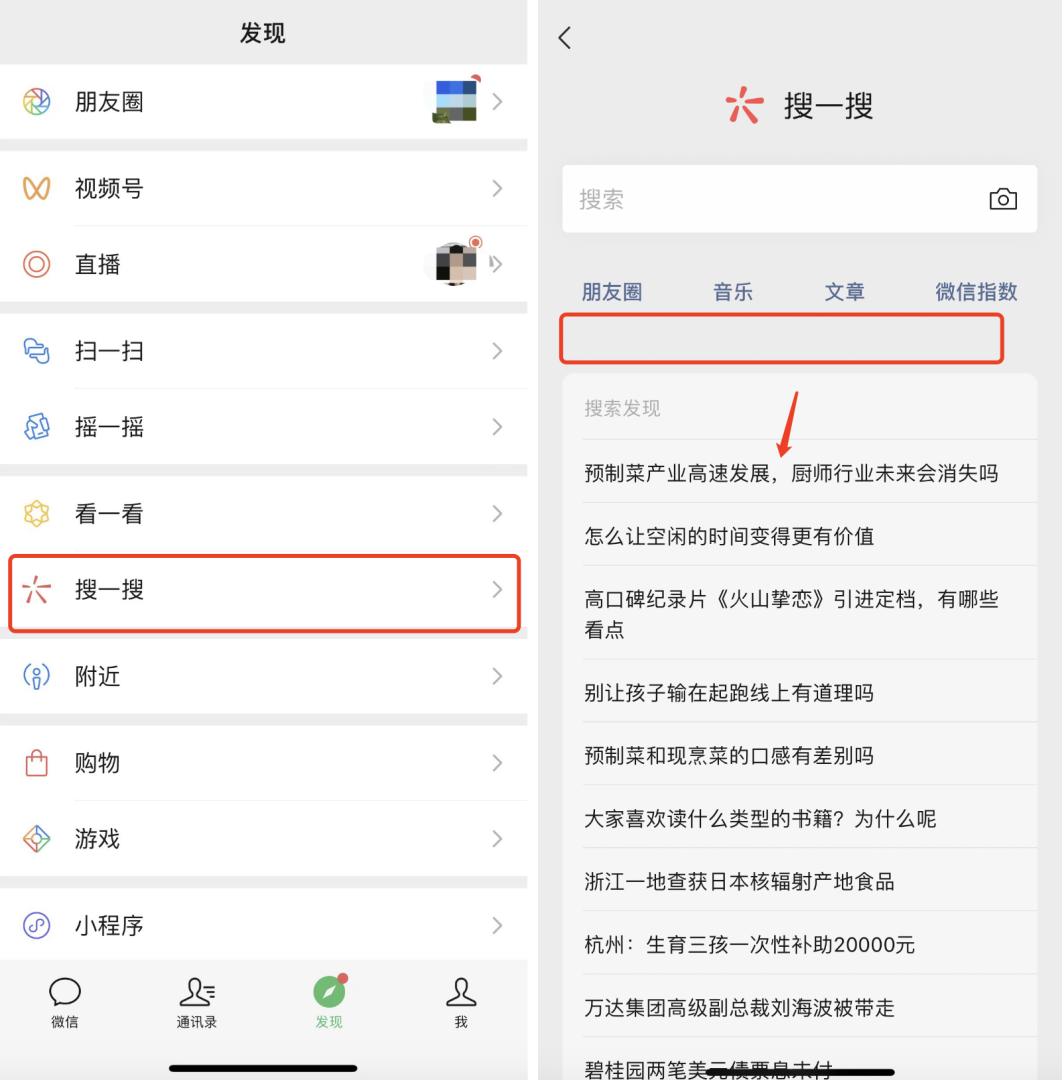1064x1080 pixels.
Task: Select the 微信指数 search category
Action: 976,292
